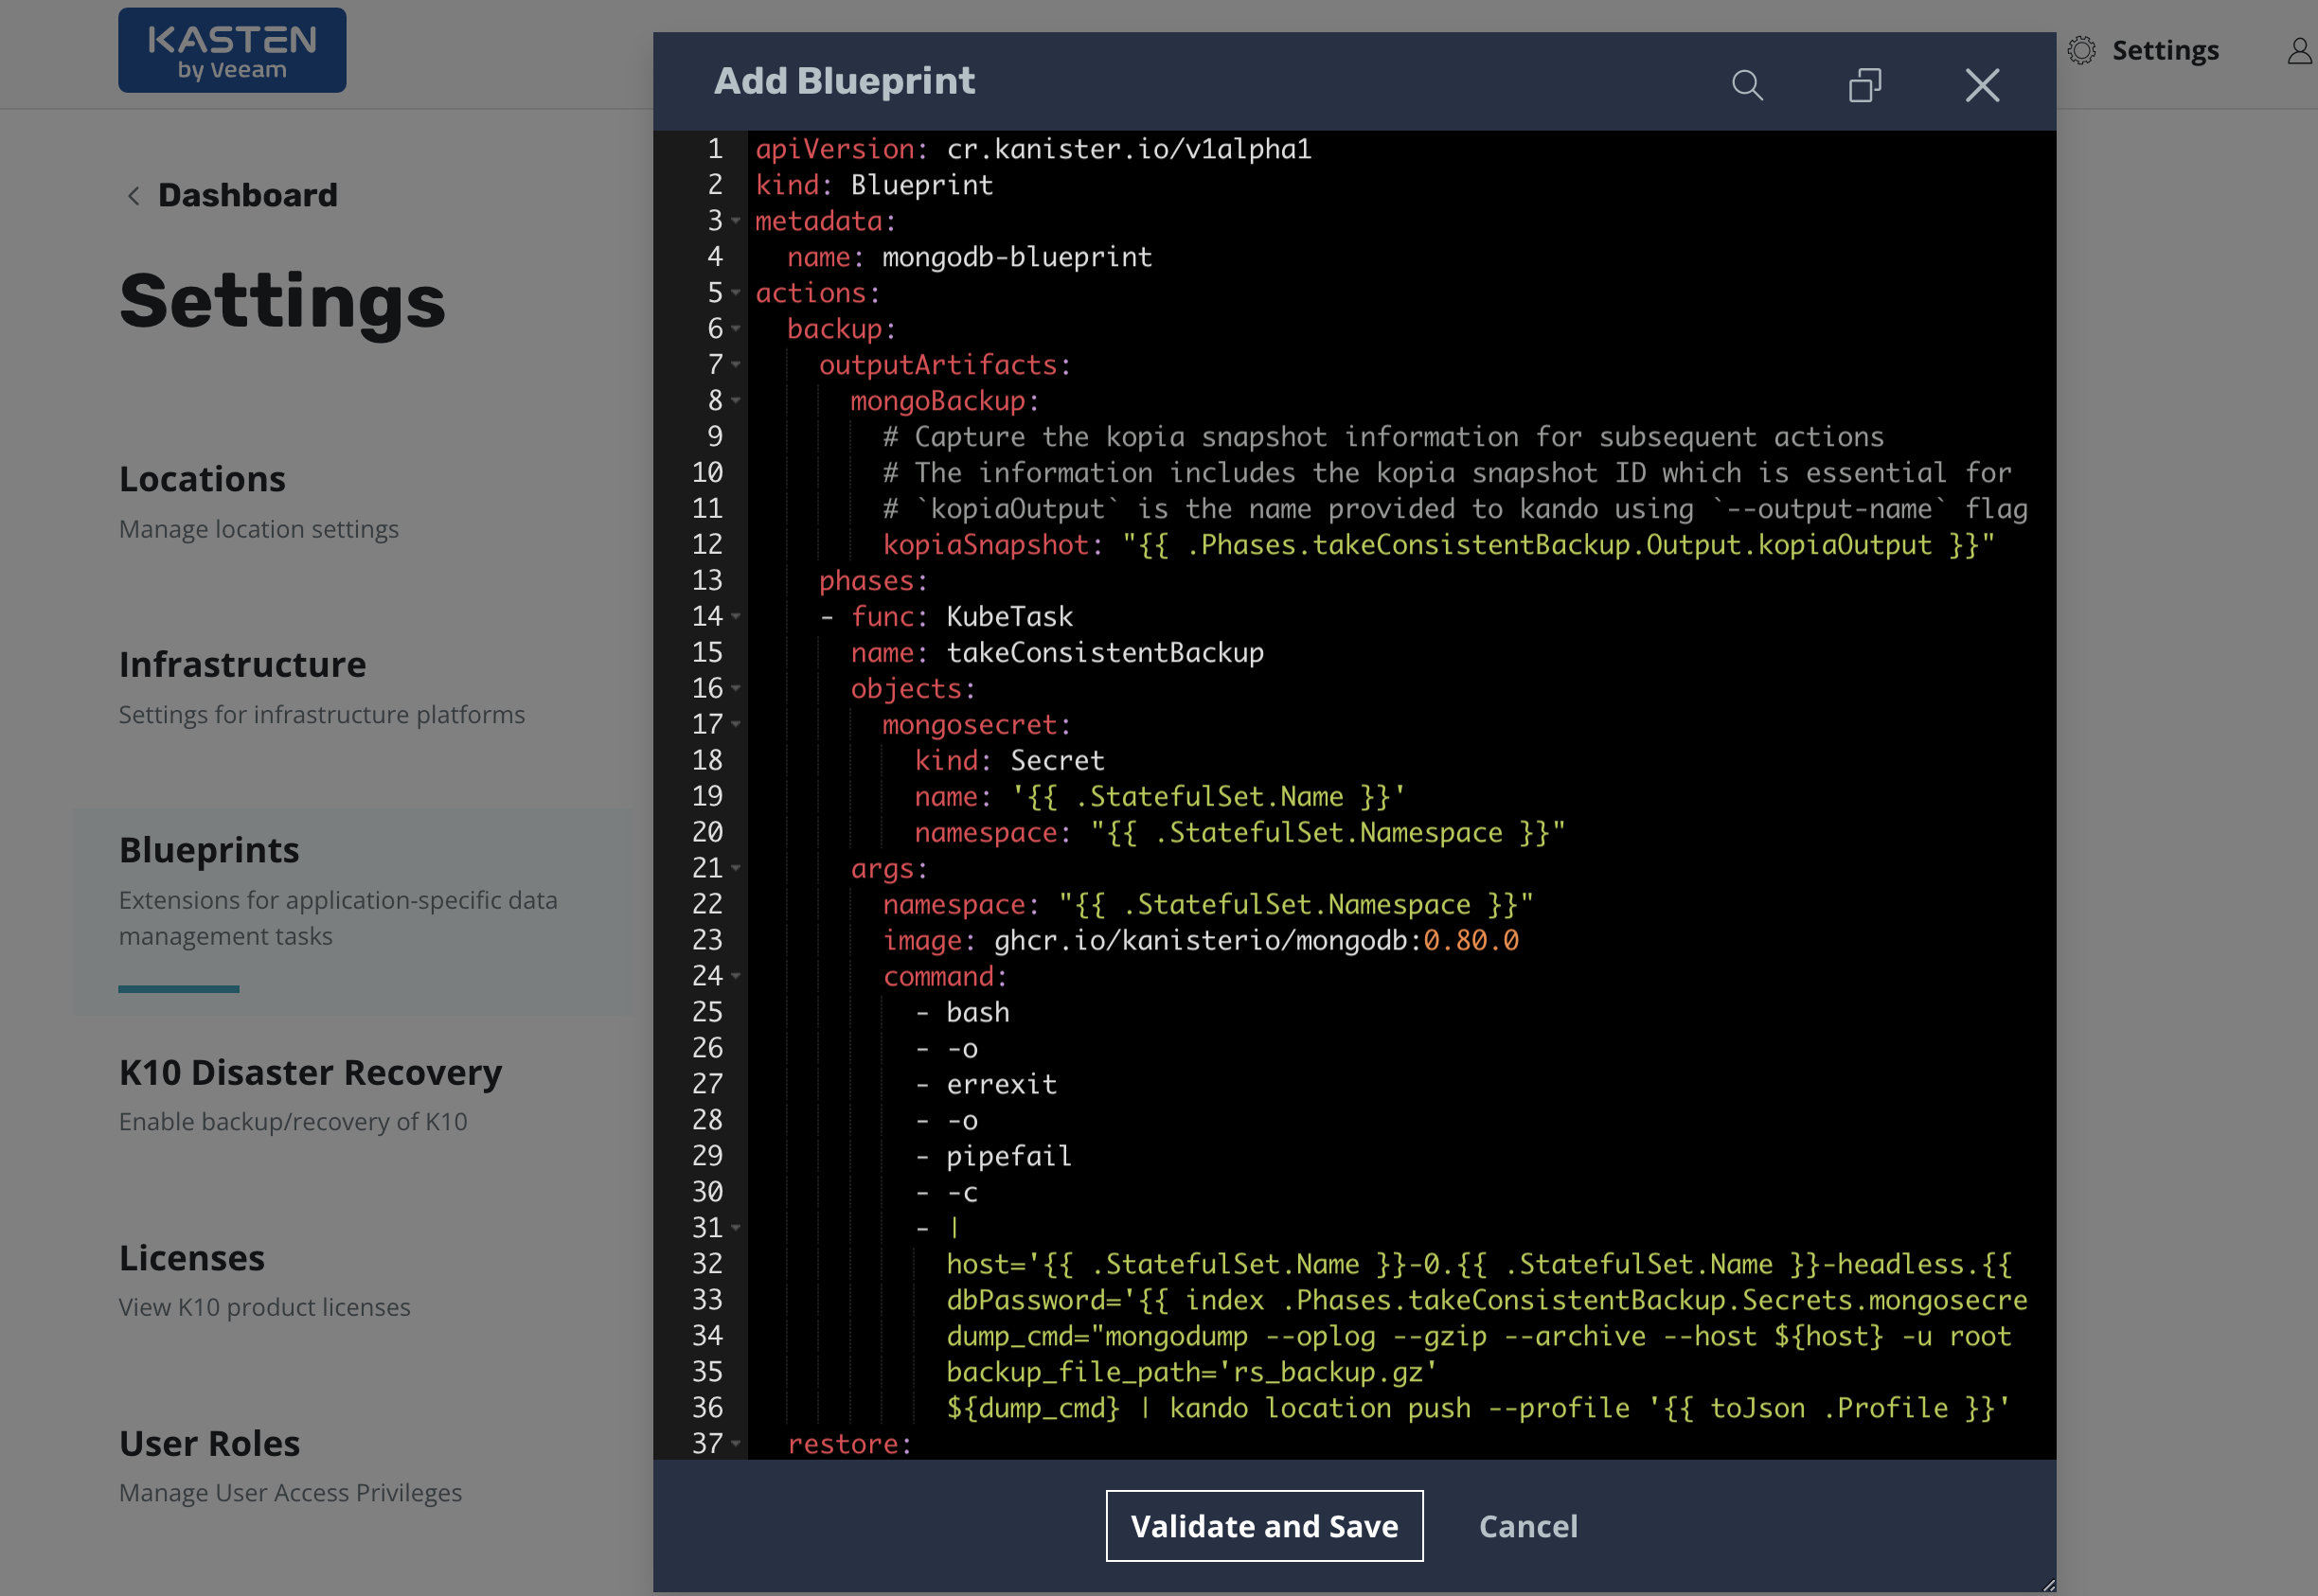Open the Locations settings section

[x=202, y=480]
